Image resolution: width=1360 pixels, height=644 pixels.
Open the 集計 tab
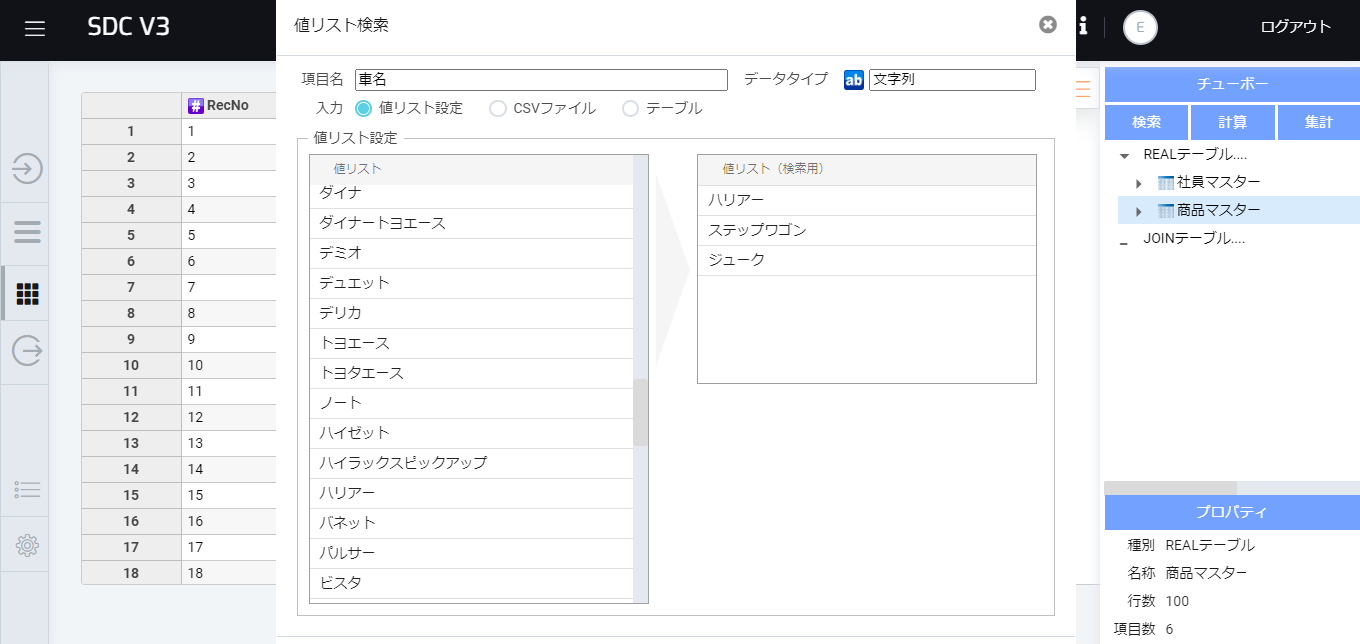coord(1318,121)
